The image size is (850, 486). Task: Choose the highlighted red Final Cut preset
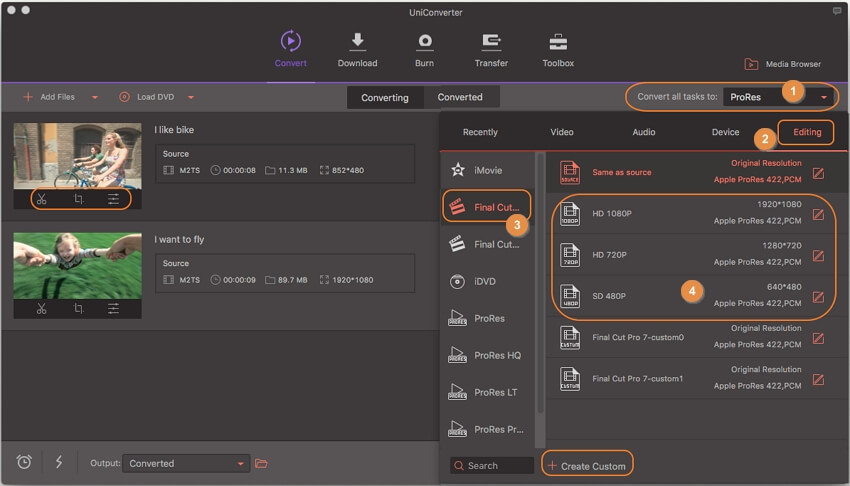[x=487, y=207]
